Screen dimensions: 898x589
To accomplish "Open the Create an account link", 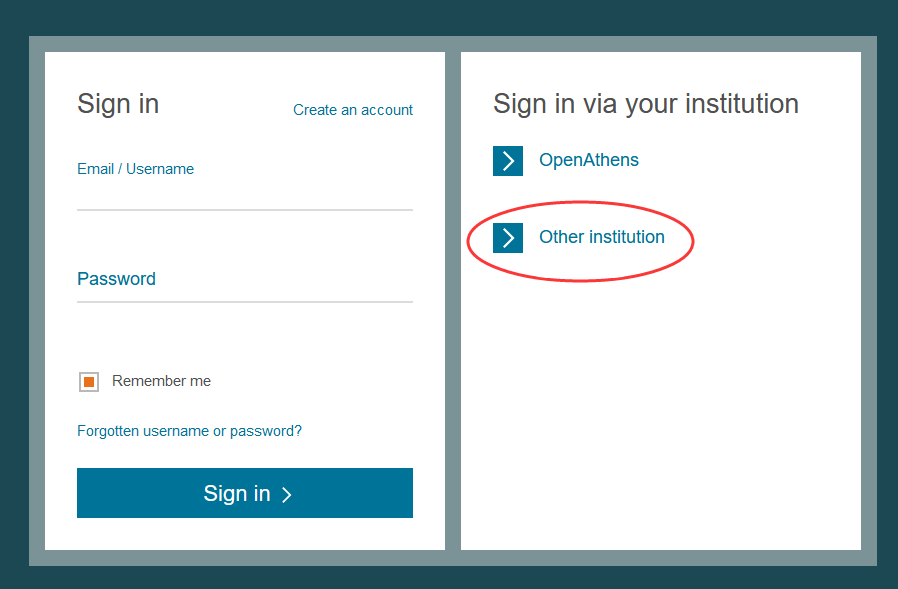I will click(353, 110).
